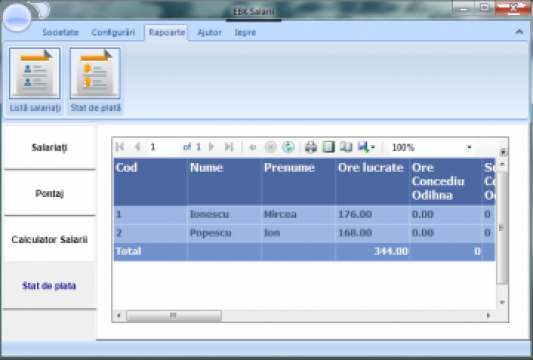Open the Listă salariați report
The height and width of the screenshot is (360, 533).
tap(35, 80)
